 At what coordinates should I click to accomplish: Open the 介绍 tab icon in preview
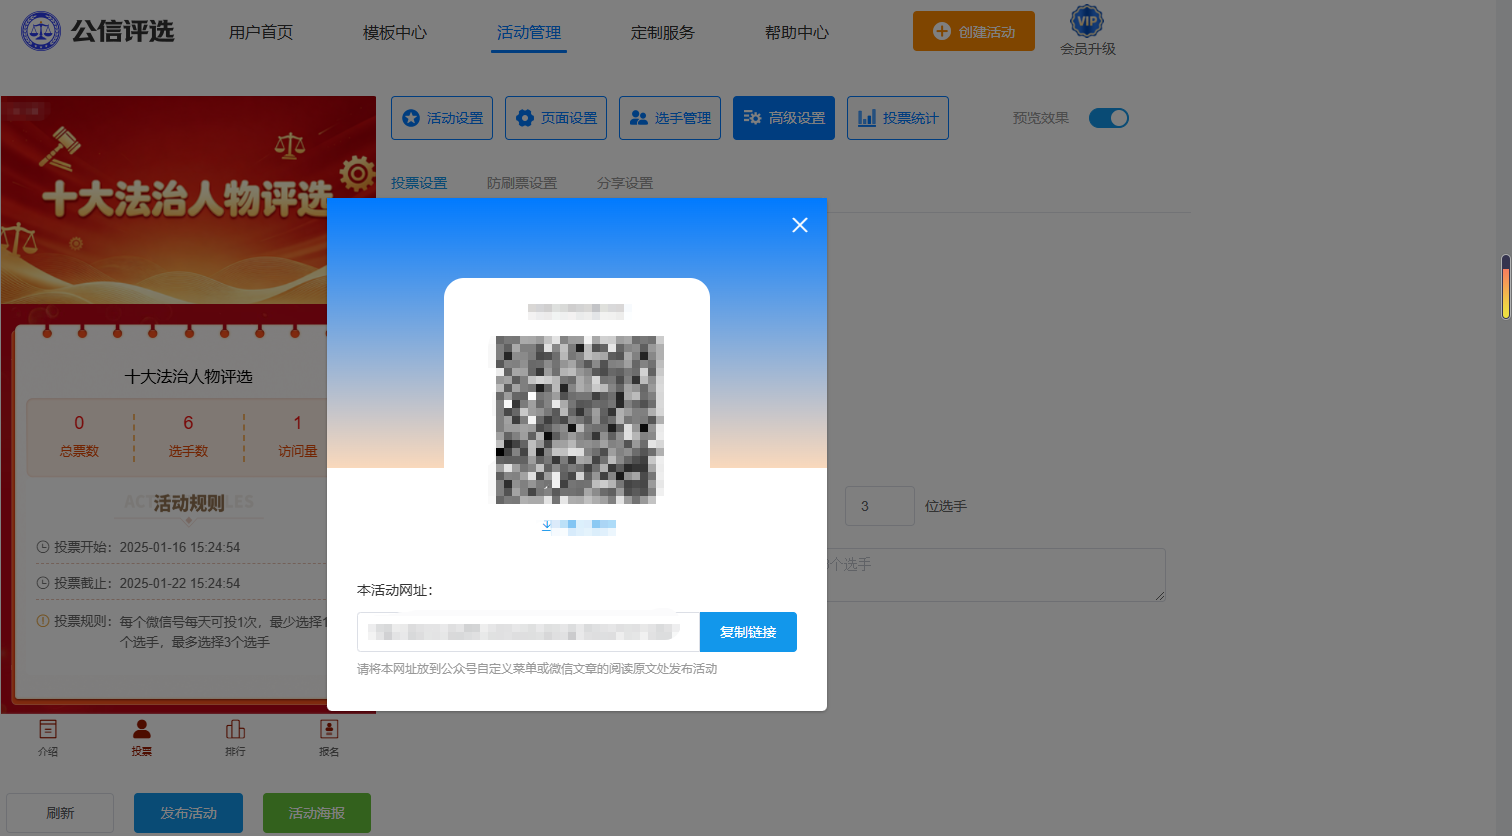(48, 736)
